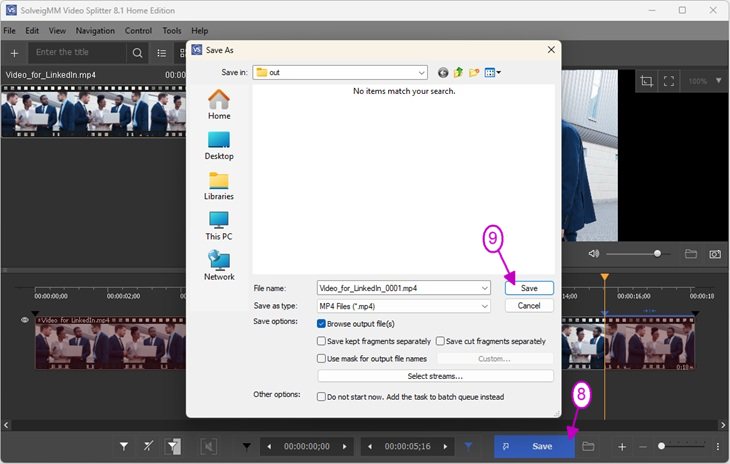Select Video_for_LinkedIn.mp4 thumbnail in media list
Viewport: 730px width, 464px height.
[x=94, y=111]
